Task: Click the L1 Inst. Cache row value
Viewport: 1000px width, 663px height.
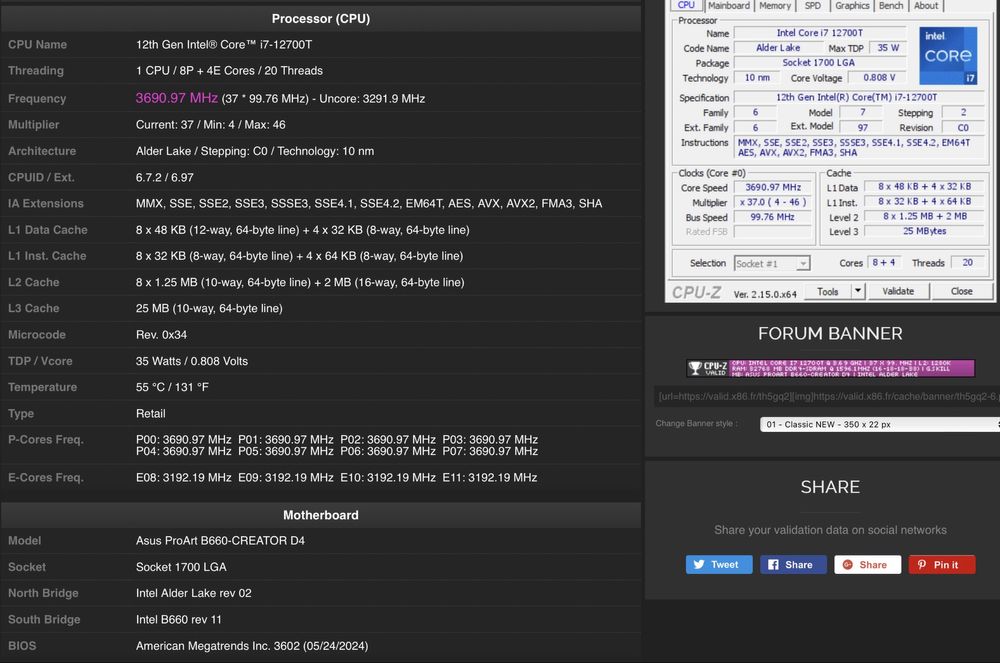Action: [299, 256]
